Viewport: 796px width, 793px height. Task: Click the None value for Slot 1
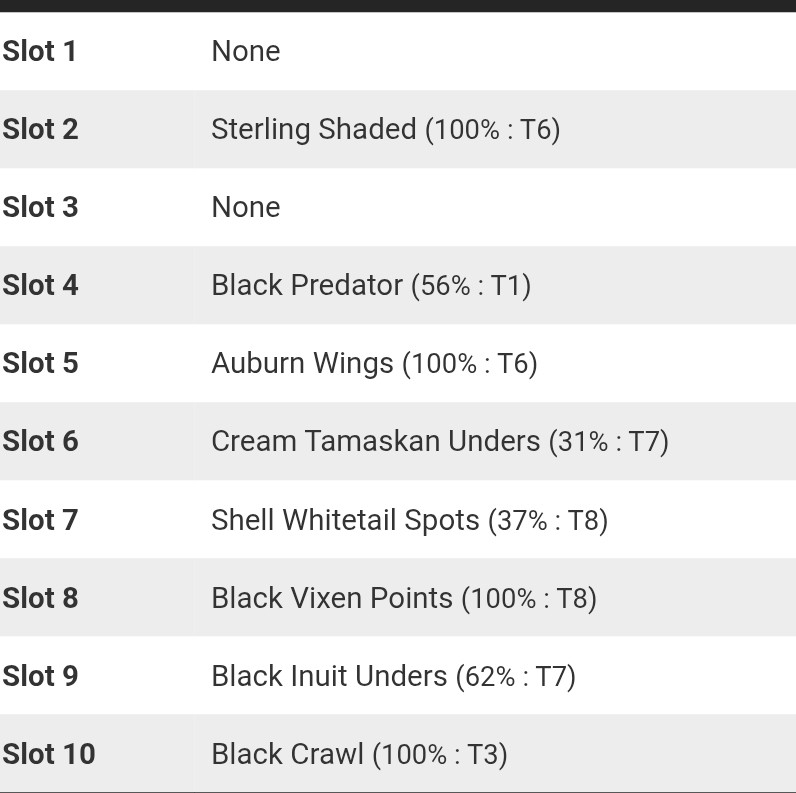246,51
